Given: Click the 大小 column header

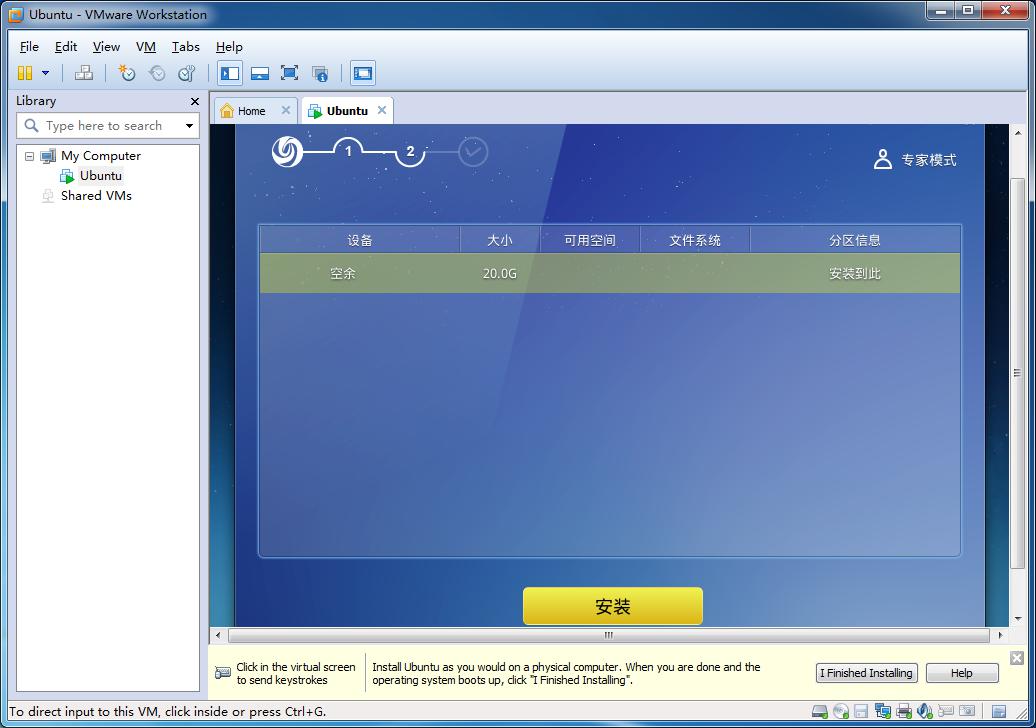Looking at the screenshot, I should coord(500,240).
